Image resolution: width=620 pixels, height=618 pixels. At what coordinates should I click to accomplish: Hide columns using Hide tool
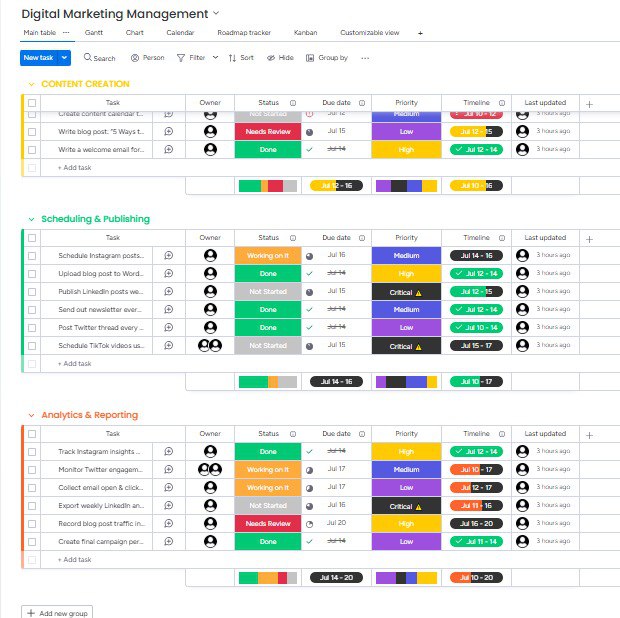280,58
